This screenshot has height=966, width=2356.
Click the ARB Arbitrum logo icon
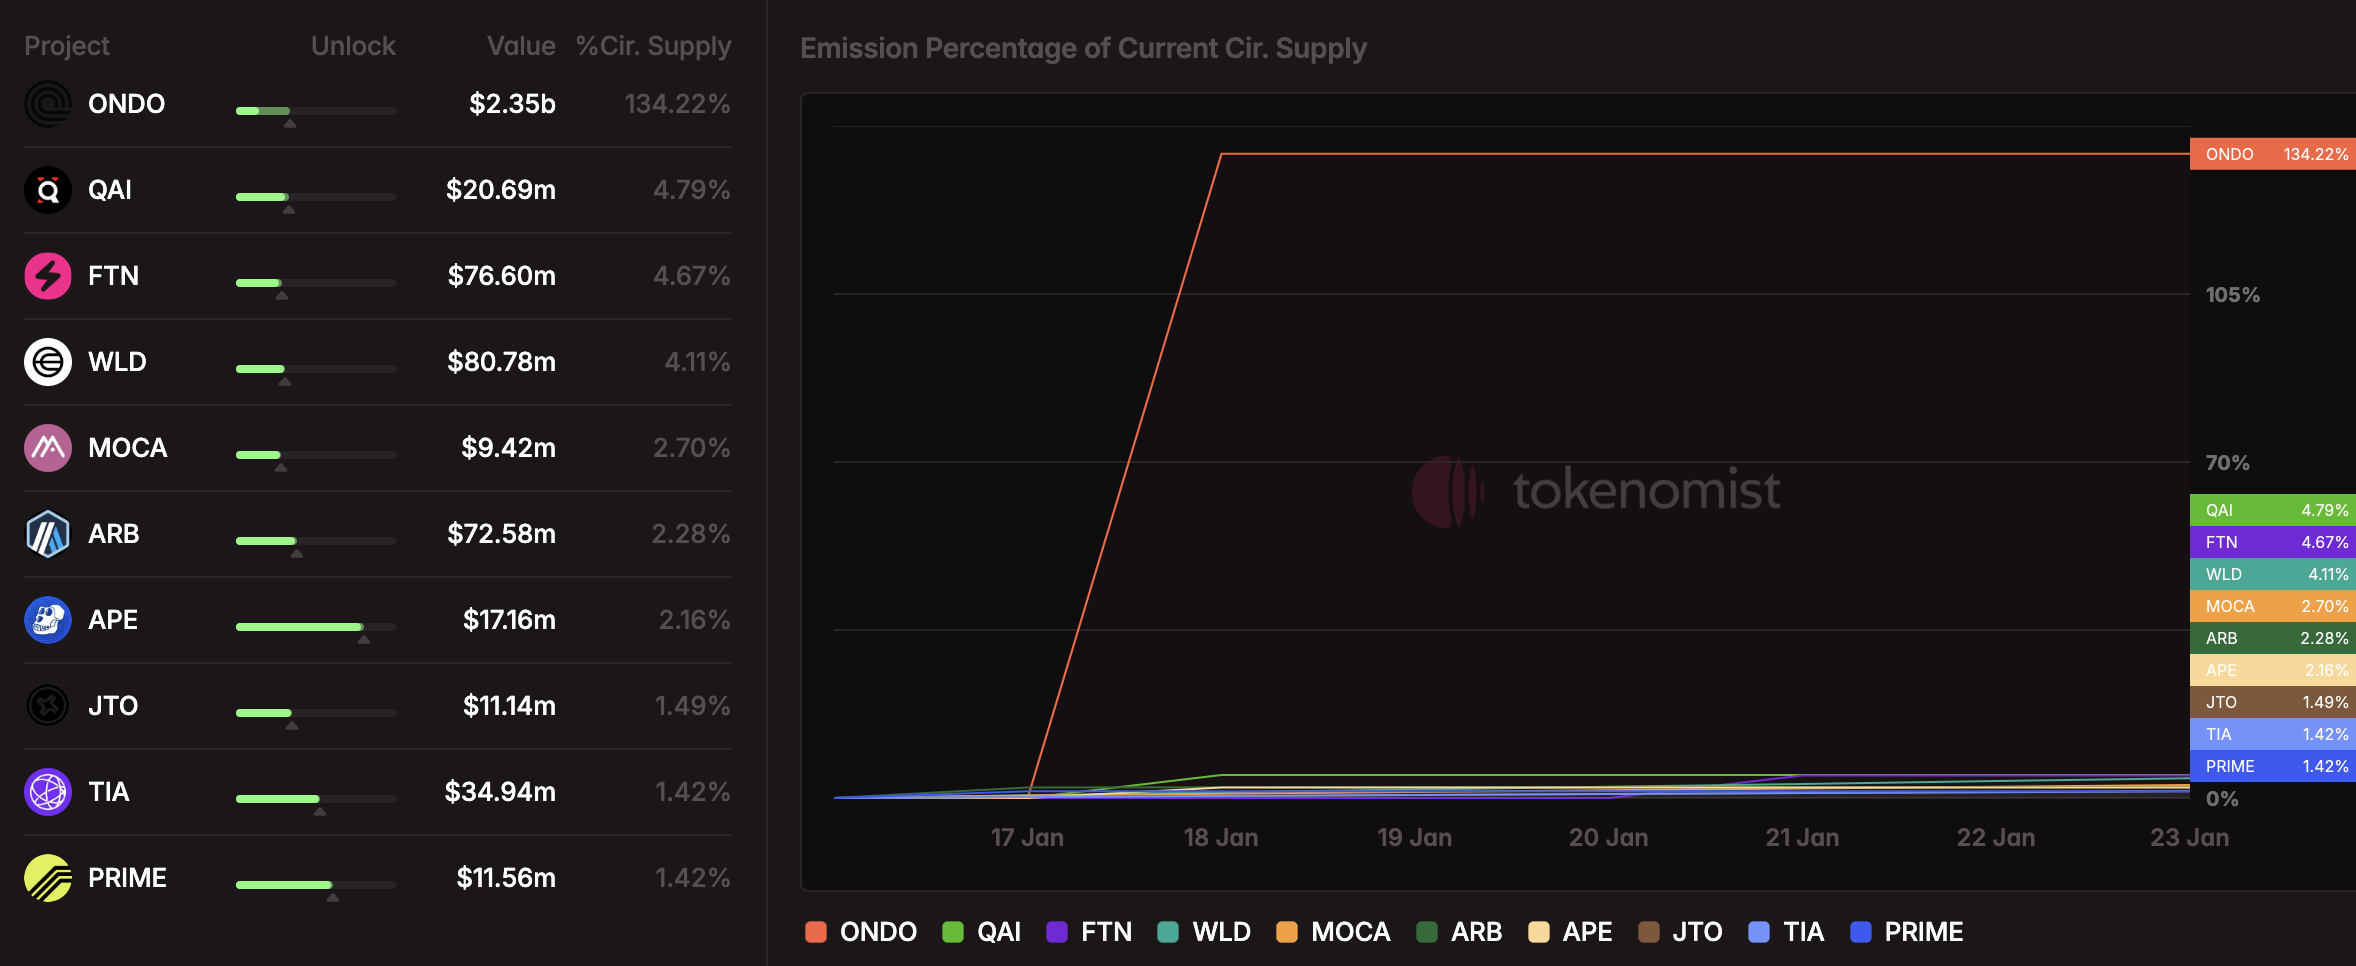(x=48, y=534)
